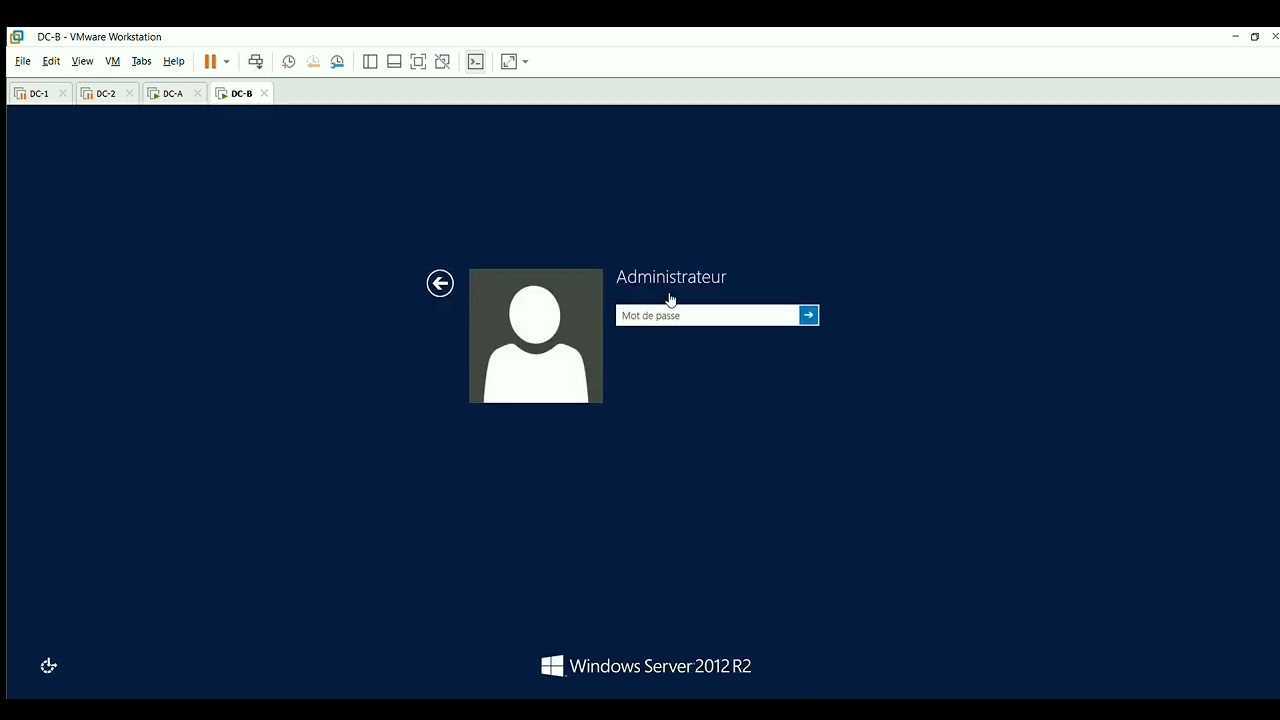Click the Administrateur user avatar
Image resolution: width=1280 pixels, height=720 pixels.
point(536,336)
